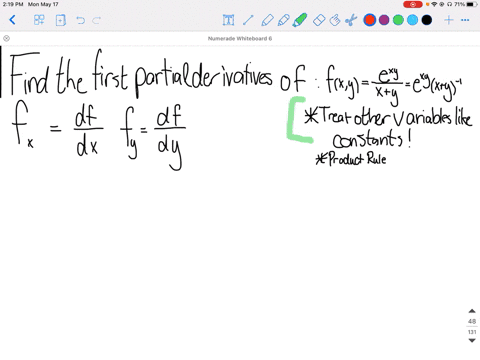The width and height of the screenshot is (480, 360).
Task: Undo the last stroke
Action: coord(80,20)
